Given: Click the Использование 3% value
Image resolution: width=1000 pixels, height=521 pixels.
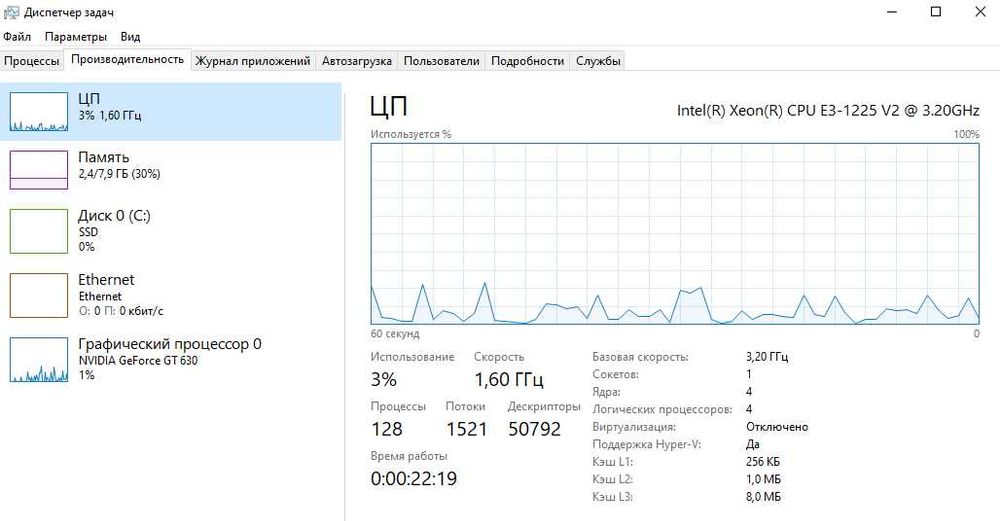Looking at the screenshot, I should [x=384, y=379].
